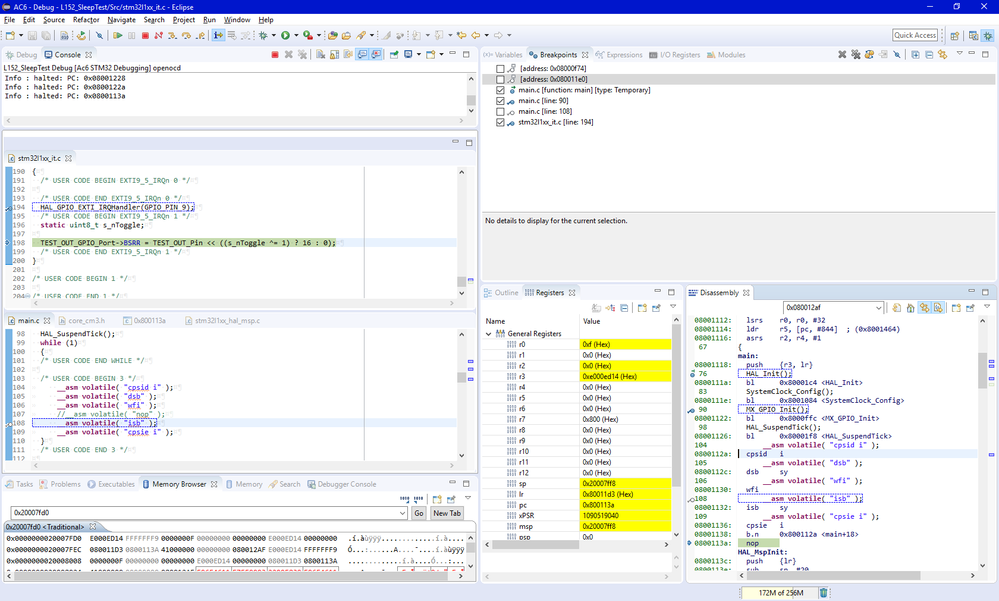Toggle Show Console When Standard Out Changes
Viewport: 999px width, 601px height.
362,55
